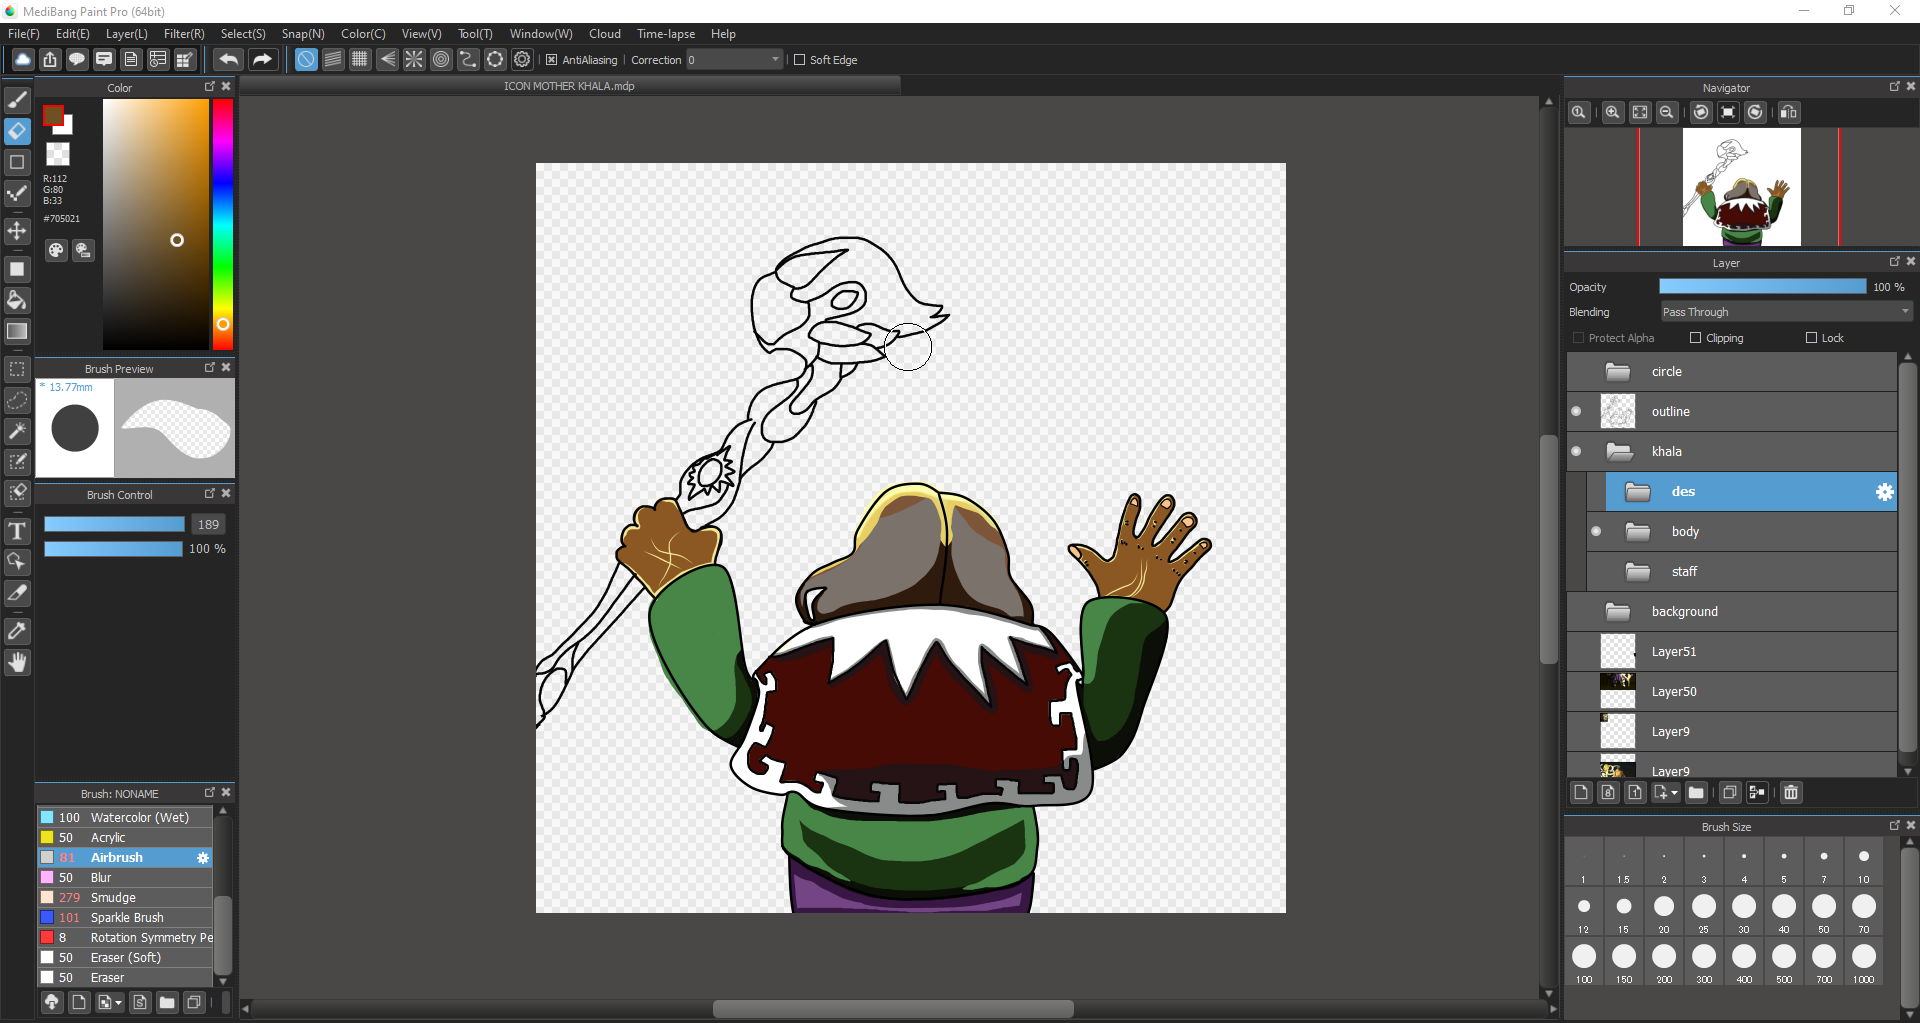
Task: Delete layer with trash icon
Action: 1791,793
